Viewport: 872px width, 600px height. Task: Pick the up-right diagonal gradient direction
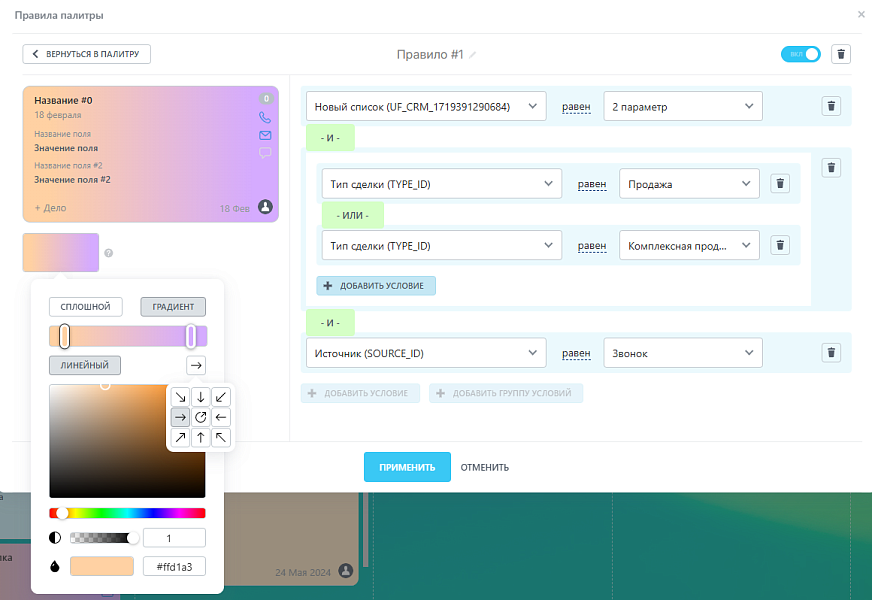180,437
